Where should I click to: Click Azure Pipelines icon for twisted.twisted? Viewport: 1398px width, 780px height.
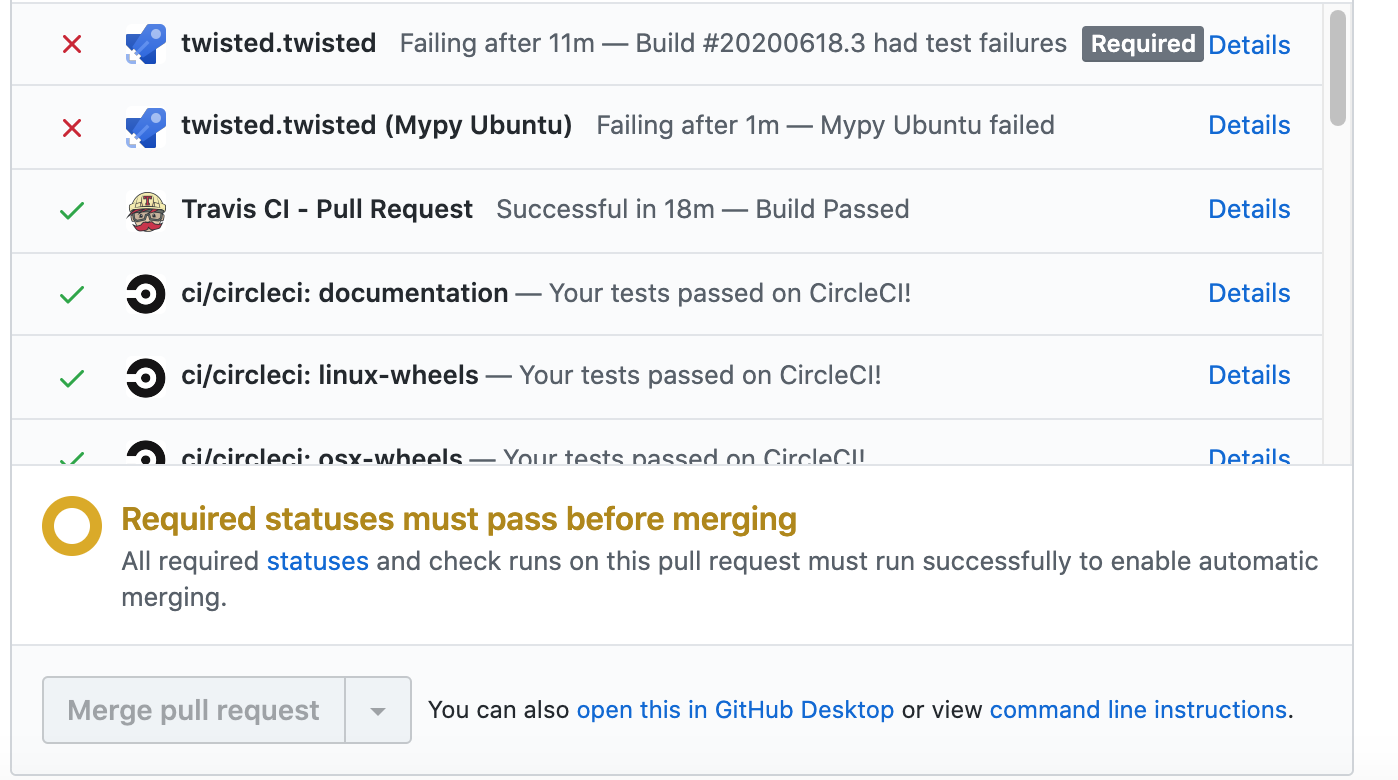[146, 45]
